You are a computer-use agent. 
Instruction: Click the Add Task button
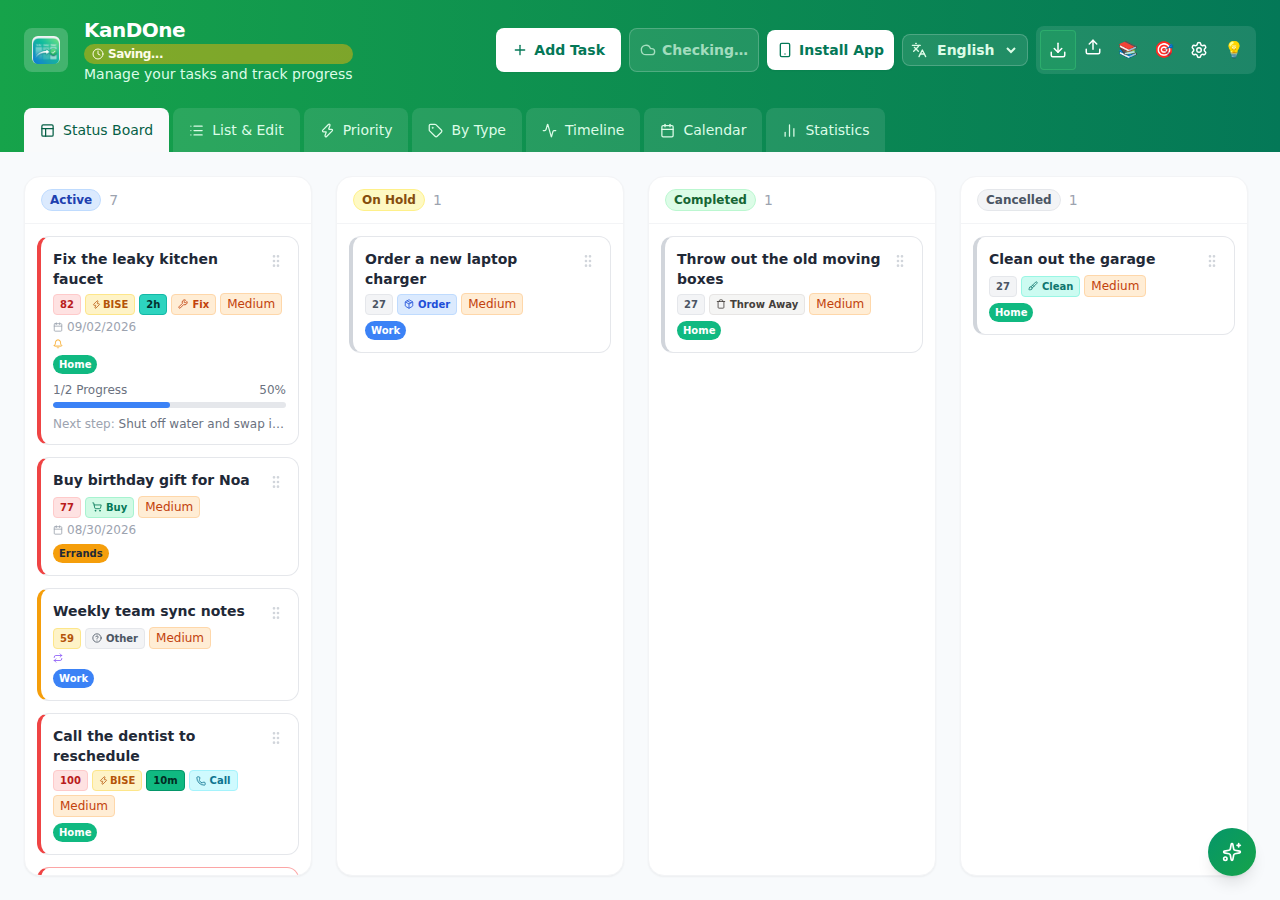(x=558, y=50)
